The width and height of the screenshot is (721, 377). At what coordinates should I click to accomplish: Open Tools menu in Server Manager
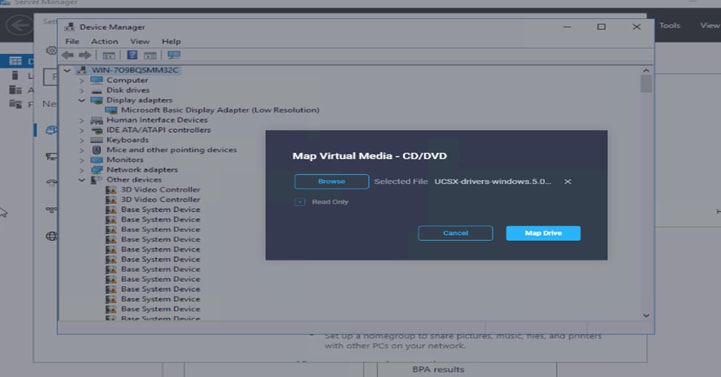[x=670, y=26]
